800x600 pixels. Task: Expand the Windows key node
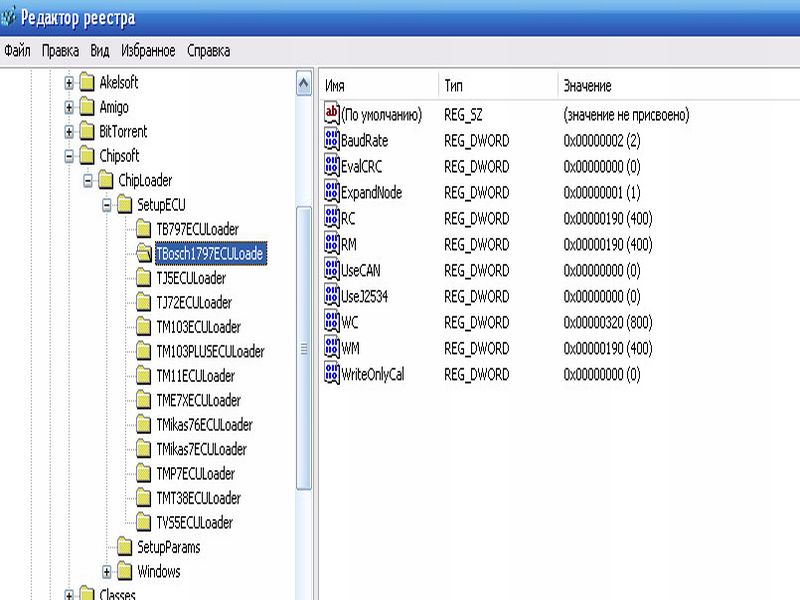[x=107, y=572]
